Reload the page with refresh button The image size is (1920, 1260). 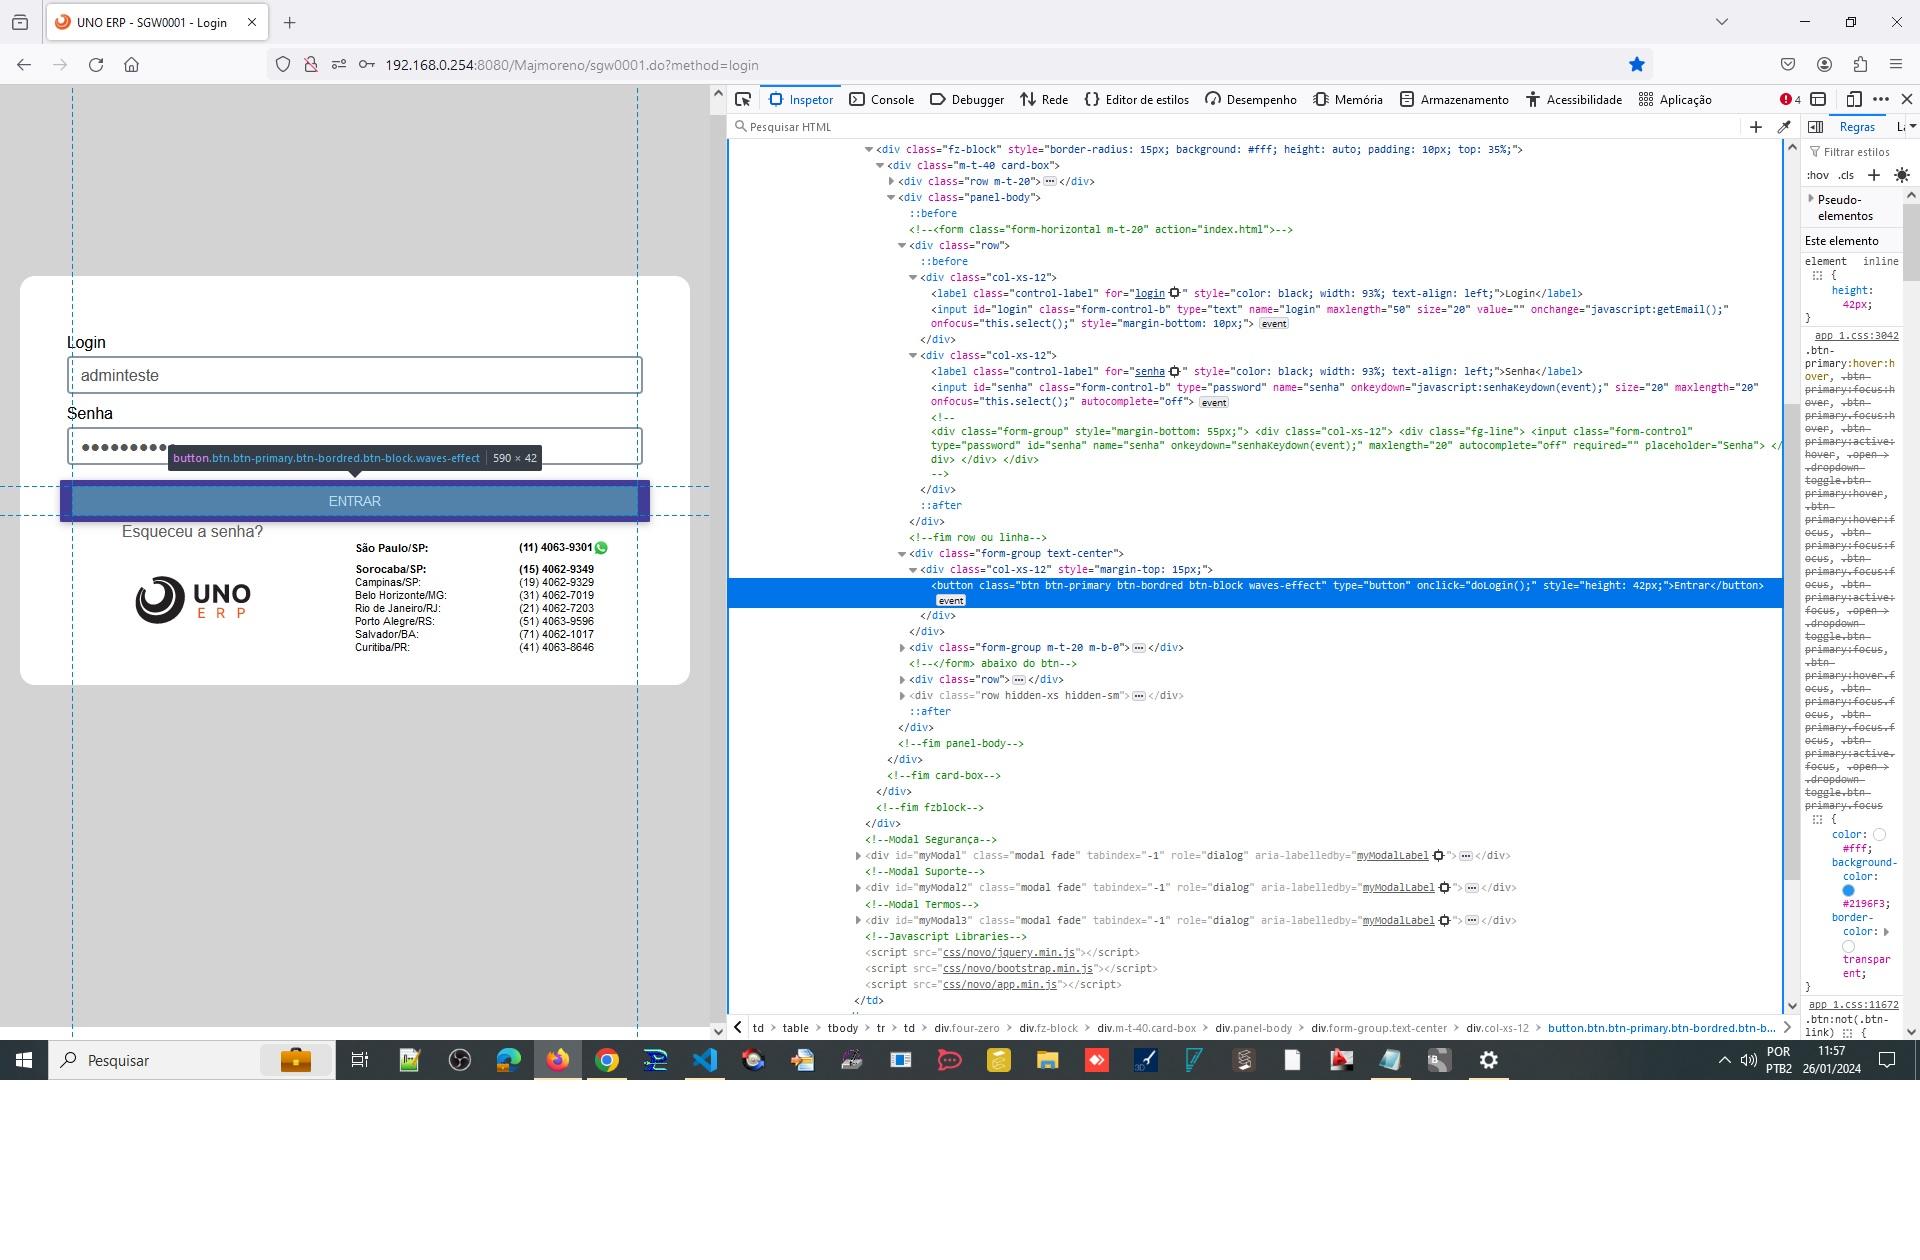(96, 65)
